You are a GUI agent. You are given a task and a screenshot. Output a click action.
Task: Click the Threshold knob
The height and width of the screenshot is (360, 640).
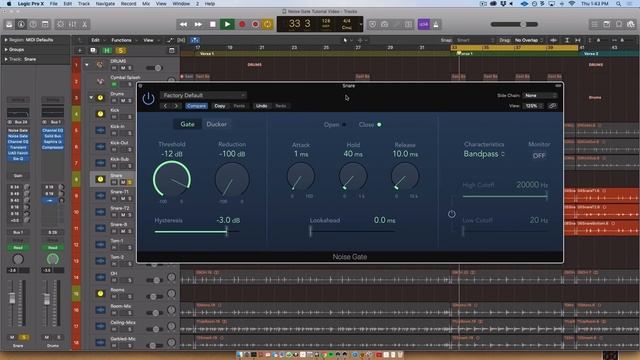tap(172, 179)
